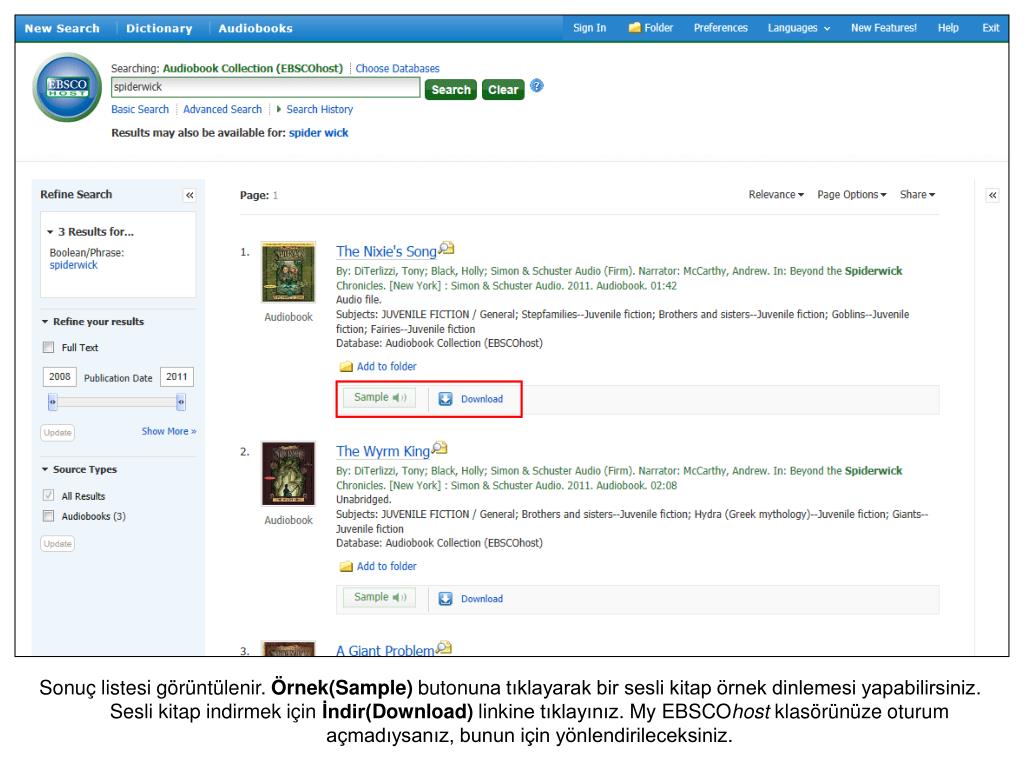Open Choose Databases link
This screenshot has width=1024, height=768.
(x=397, y=69)
